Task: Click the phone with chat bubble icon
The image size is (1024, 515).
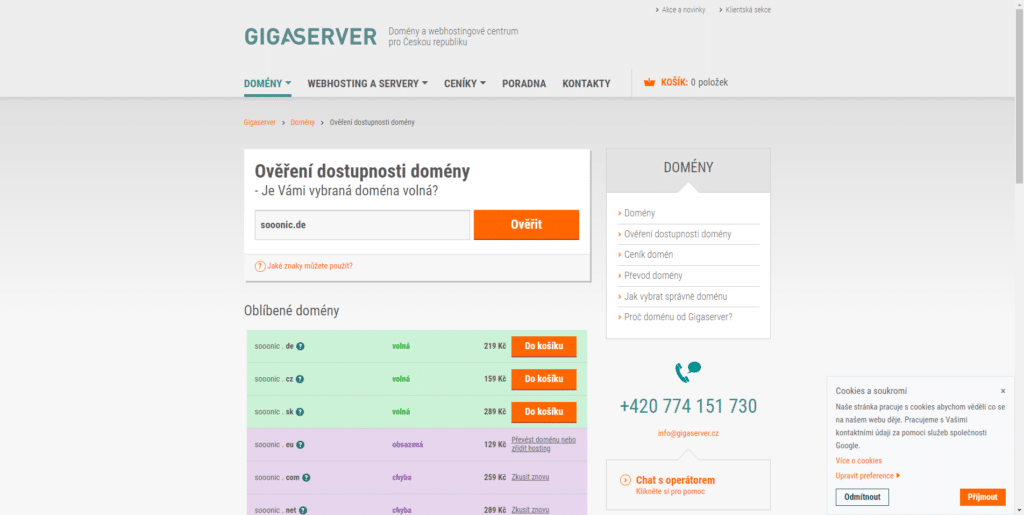Action: [x=688, y=372]
